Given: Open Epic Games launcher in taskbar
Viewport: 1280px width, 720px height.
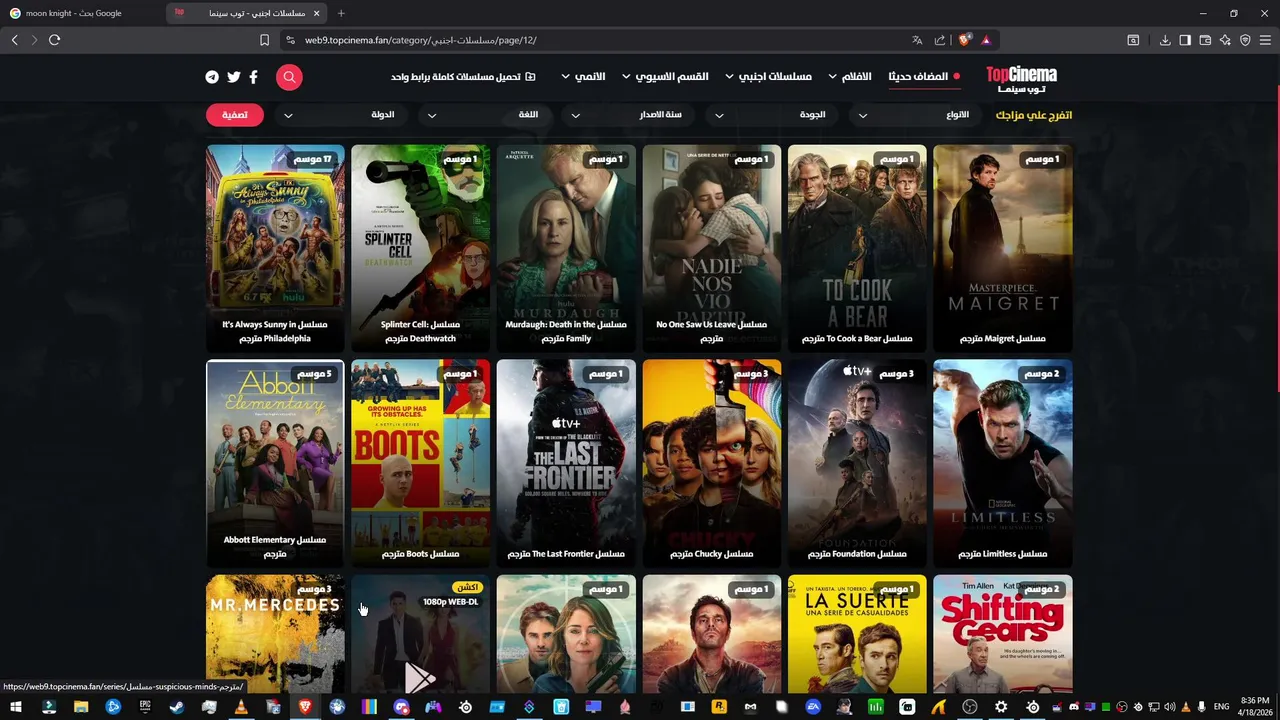Looking at the screenshot, I should [145, 707].
